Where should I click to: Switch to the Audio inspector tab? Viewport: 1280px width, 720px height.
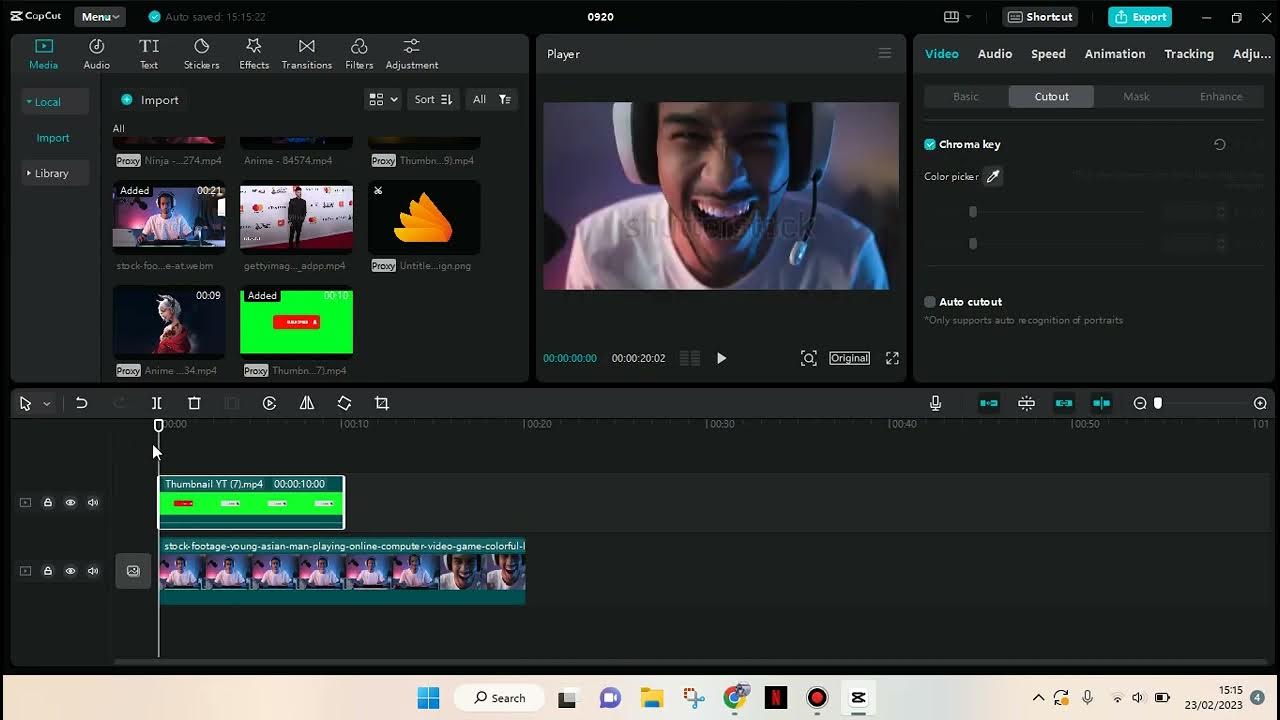995,54
